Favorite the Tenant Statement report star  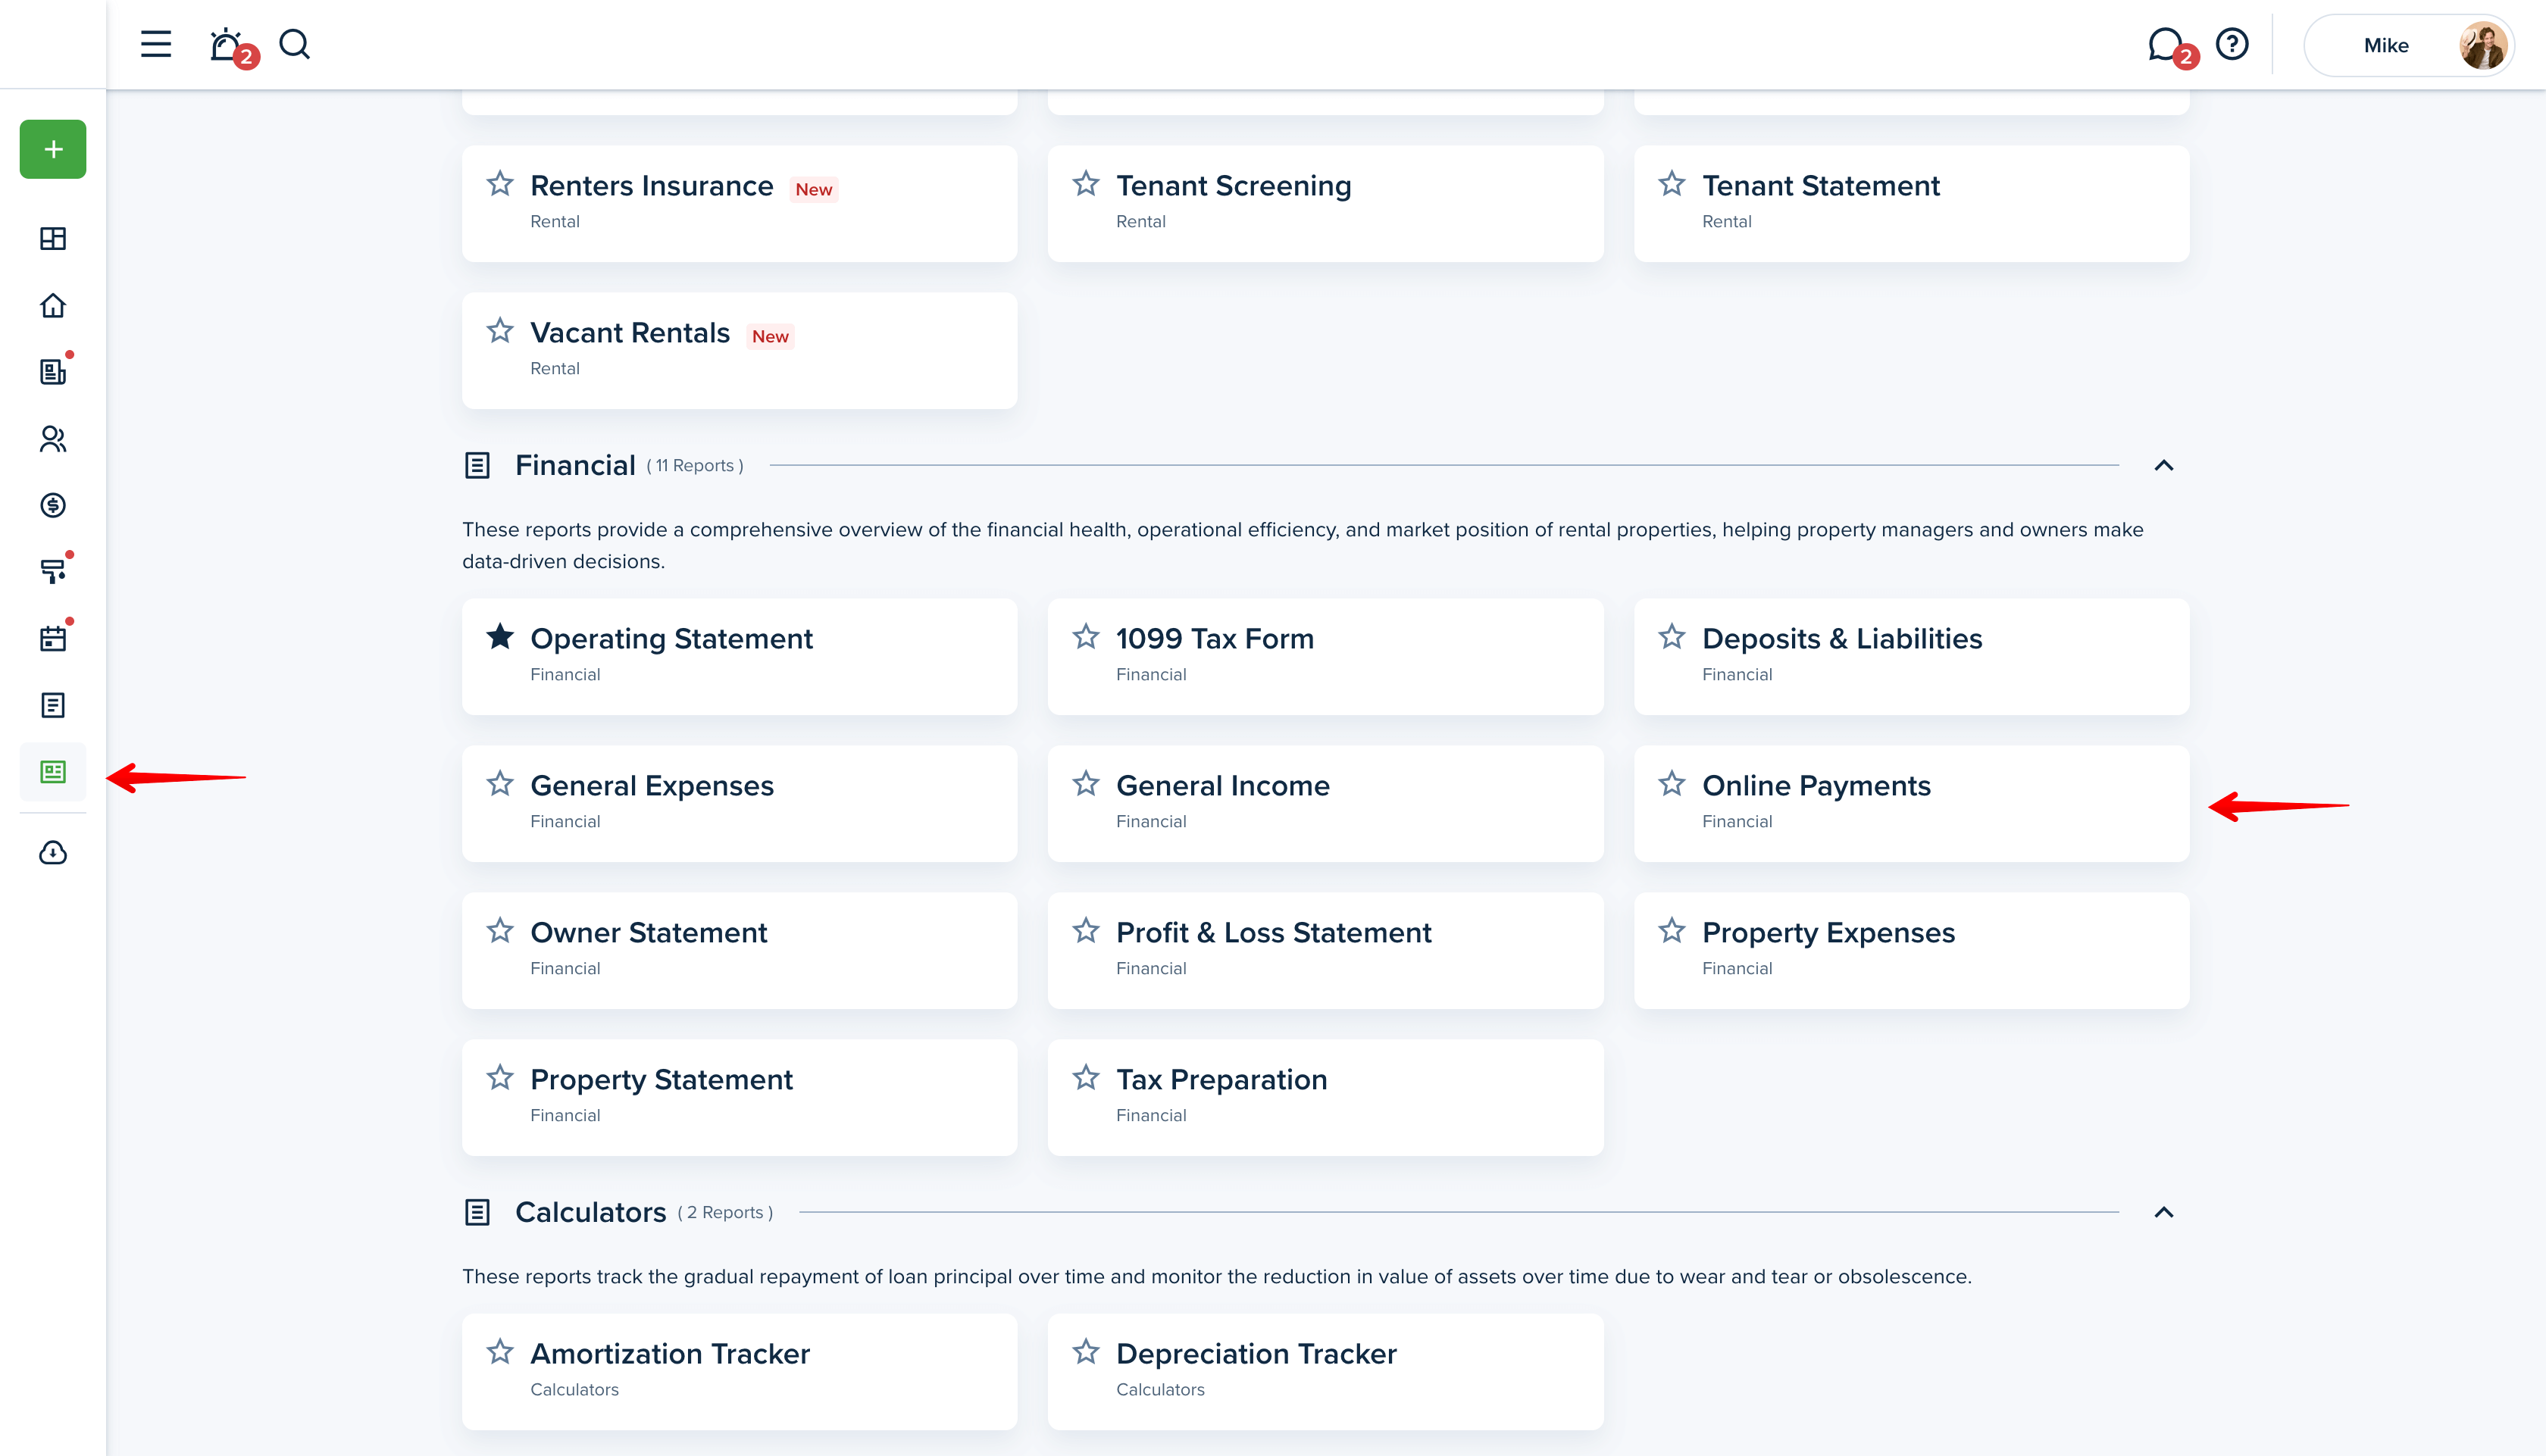coord(1672,183)
